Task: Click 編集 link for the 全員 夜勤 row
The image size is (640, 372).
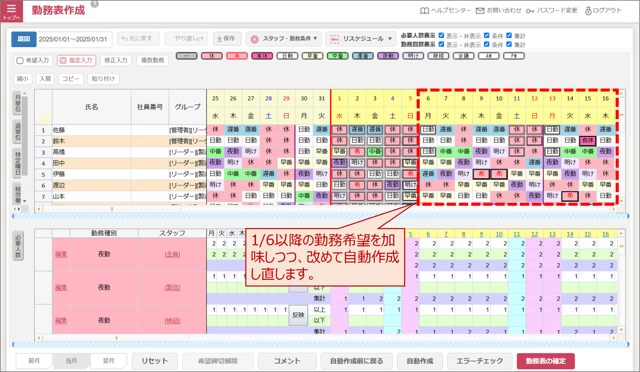Action: point(61,254)
